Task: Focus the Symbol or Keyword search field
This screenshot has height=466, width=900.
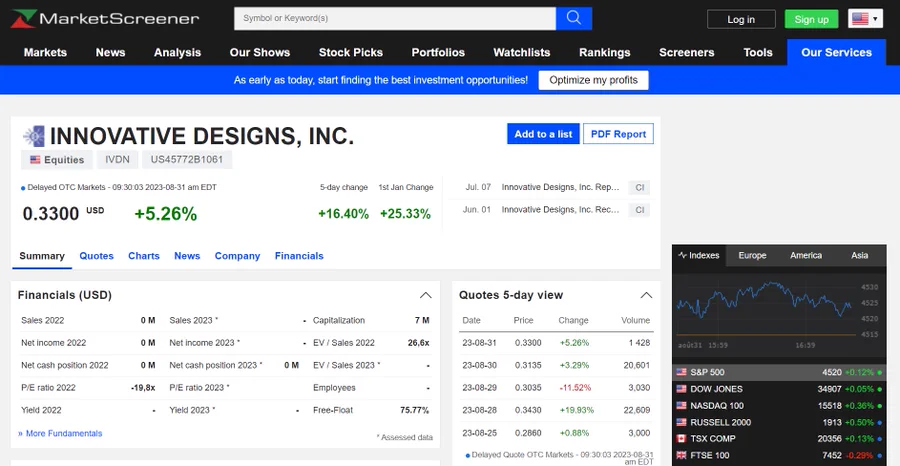Action: pyautogui.click(x=395, y=18)
